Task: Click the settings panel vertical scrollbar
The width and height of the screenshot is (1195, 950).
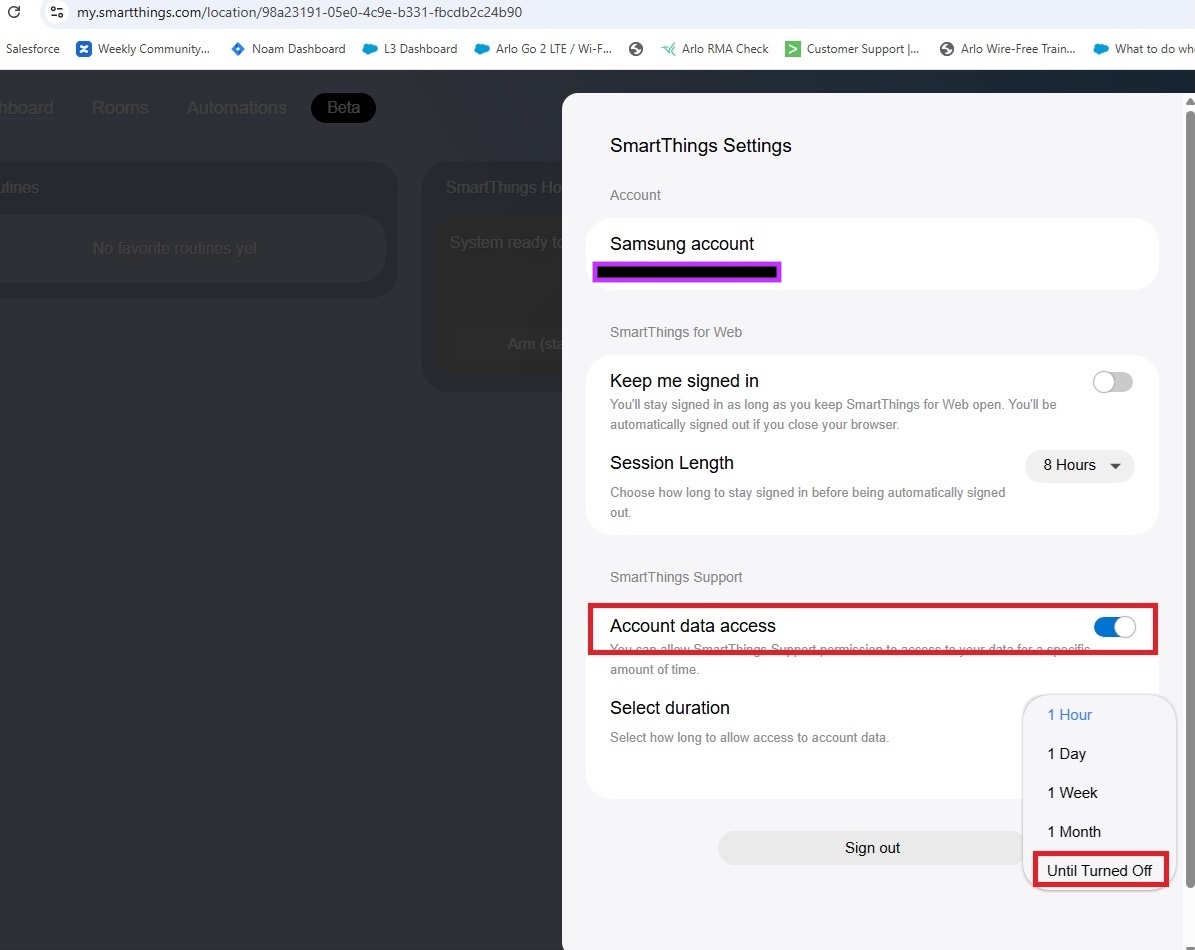Action: (1190, 499)
